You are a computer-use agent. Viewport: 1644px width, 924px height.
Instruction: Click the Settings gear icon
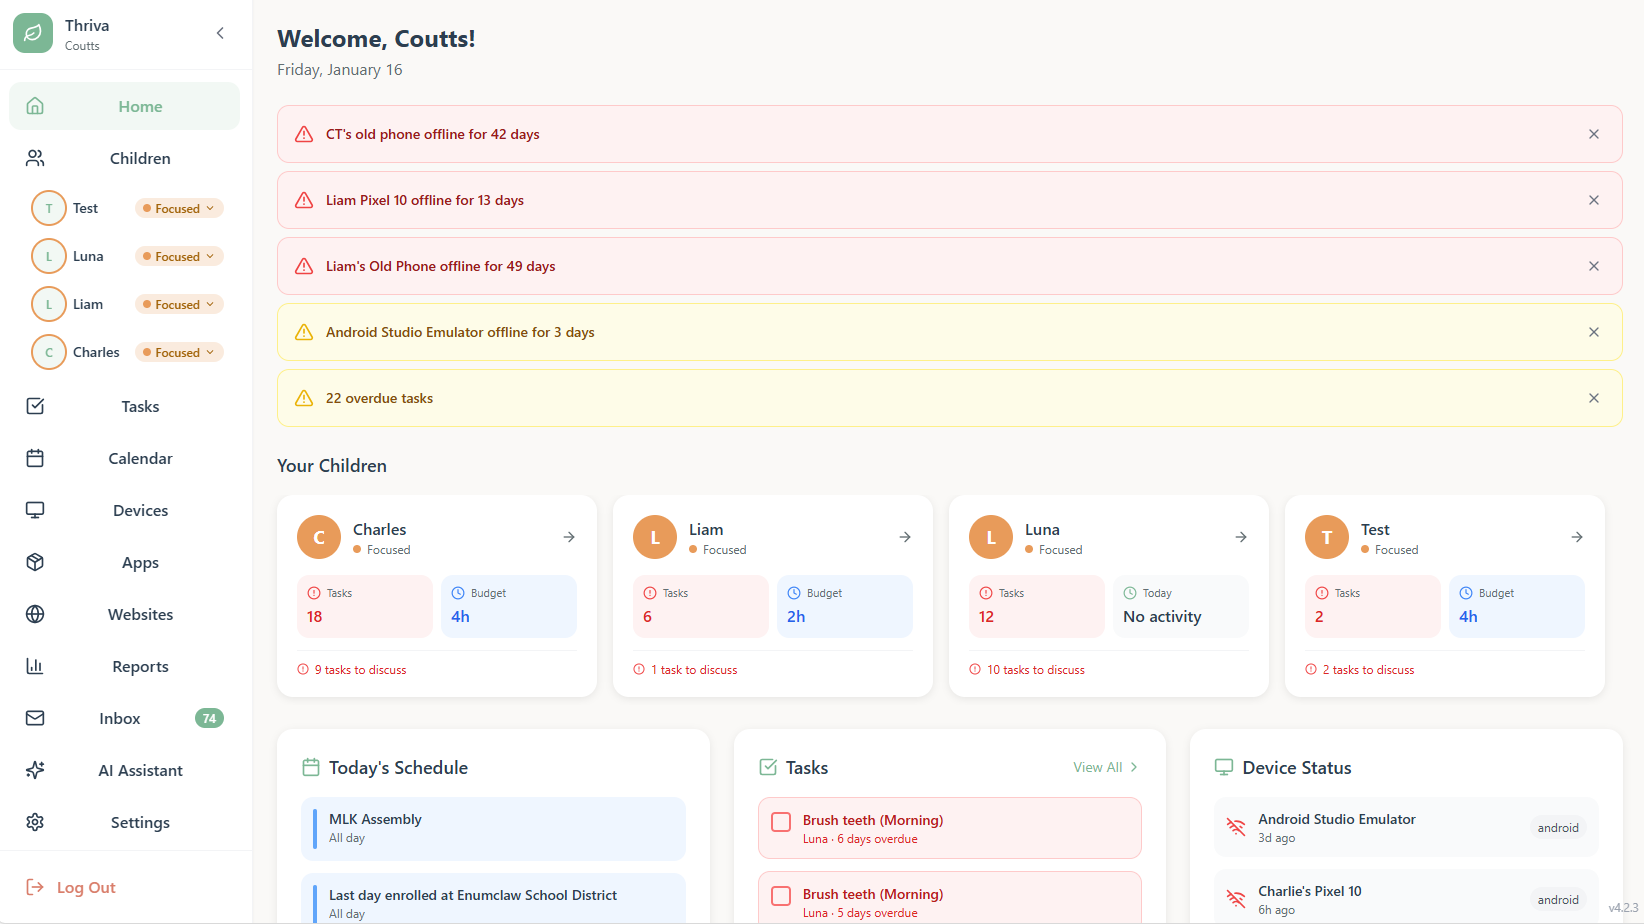(x=35, y=822)
